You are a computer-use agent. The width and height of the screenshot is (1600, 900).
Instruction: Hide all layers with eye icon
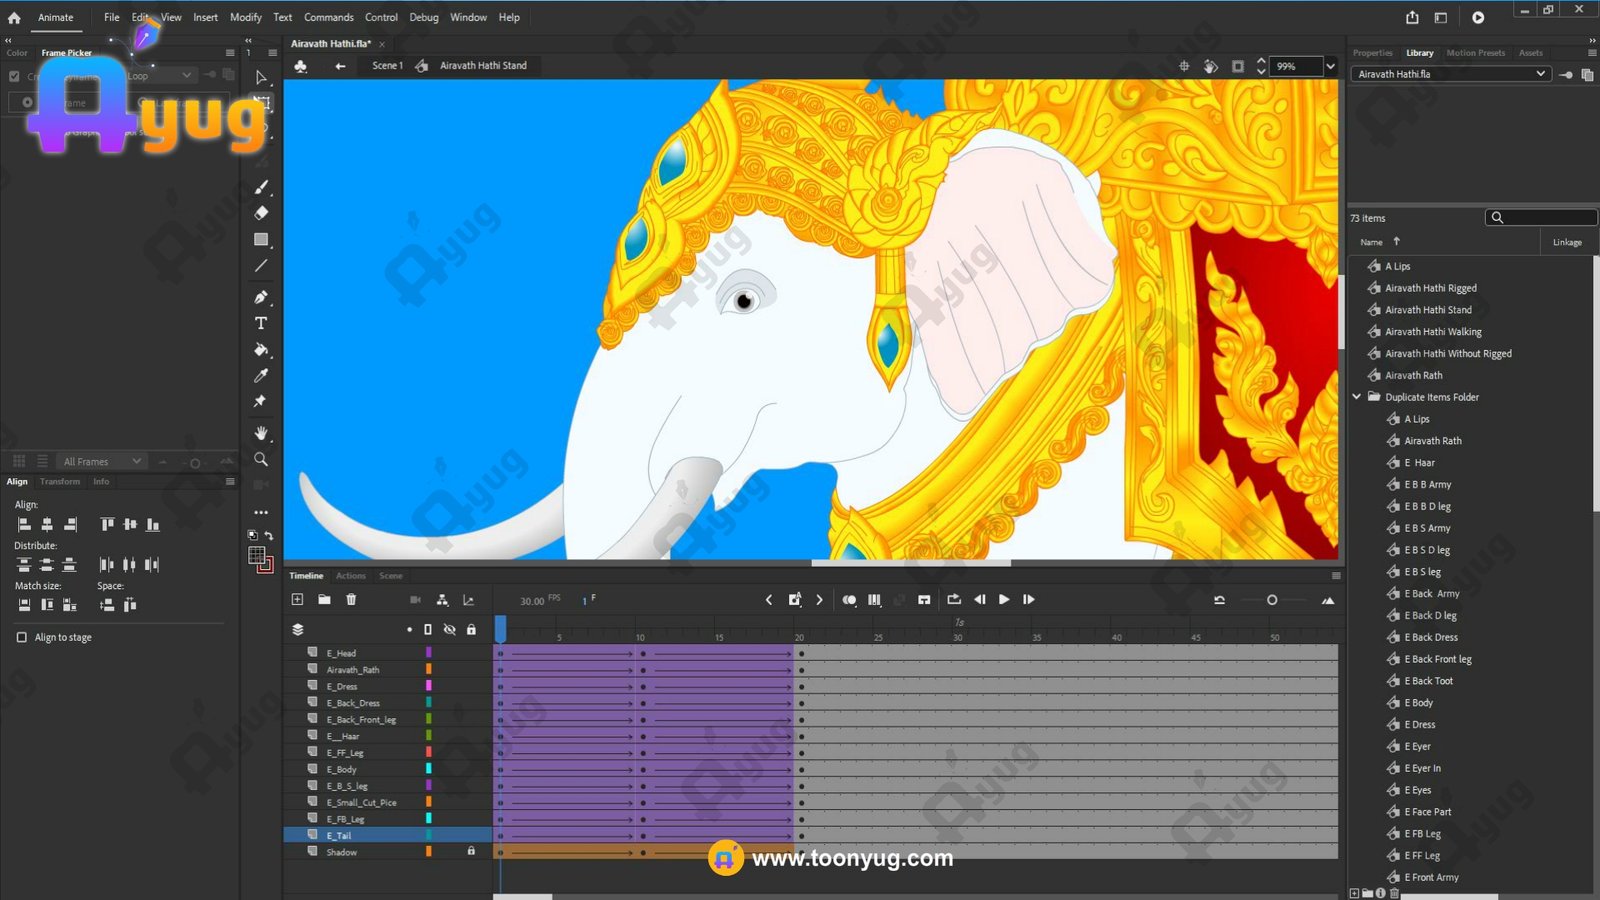tap(450, 629)
